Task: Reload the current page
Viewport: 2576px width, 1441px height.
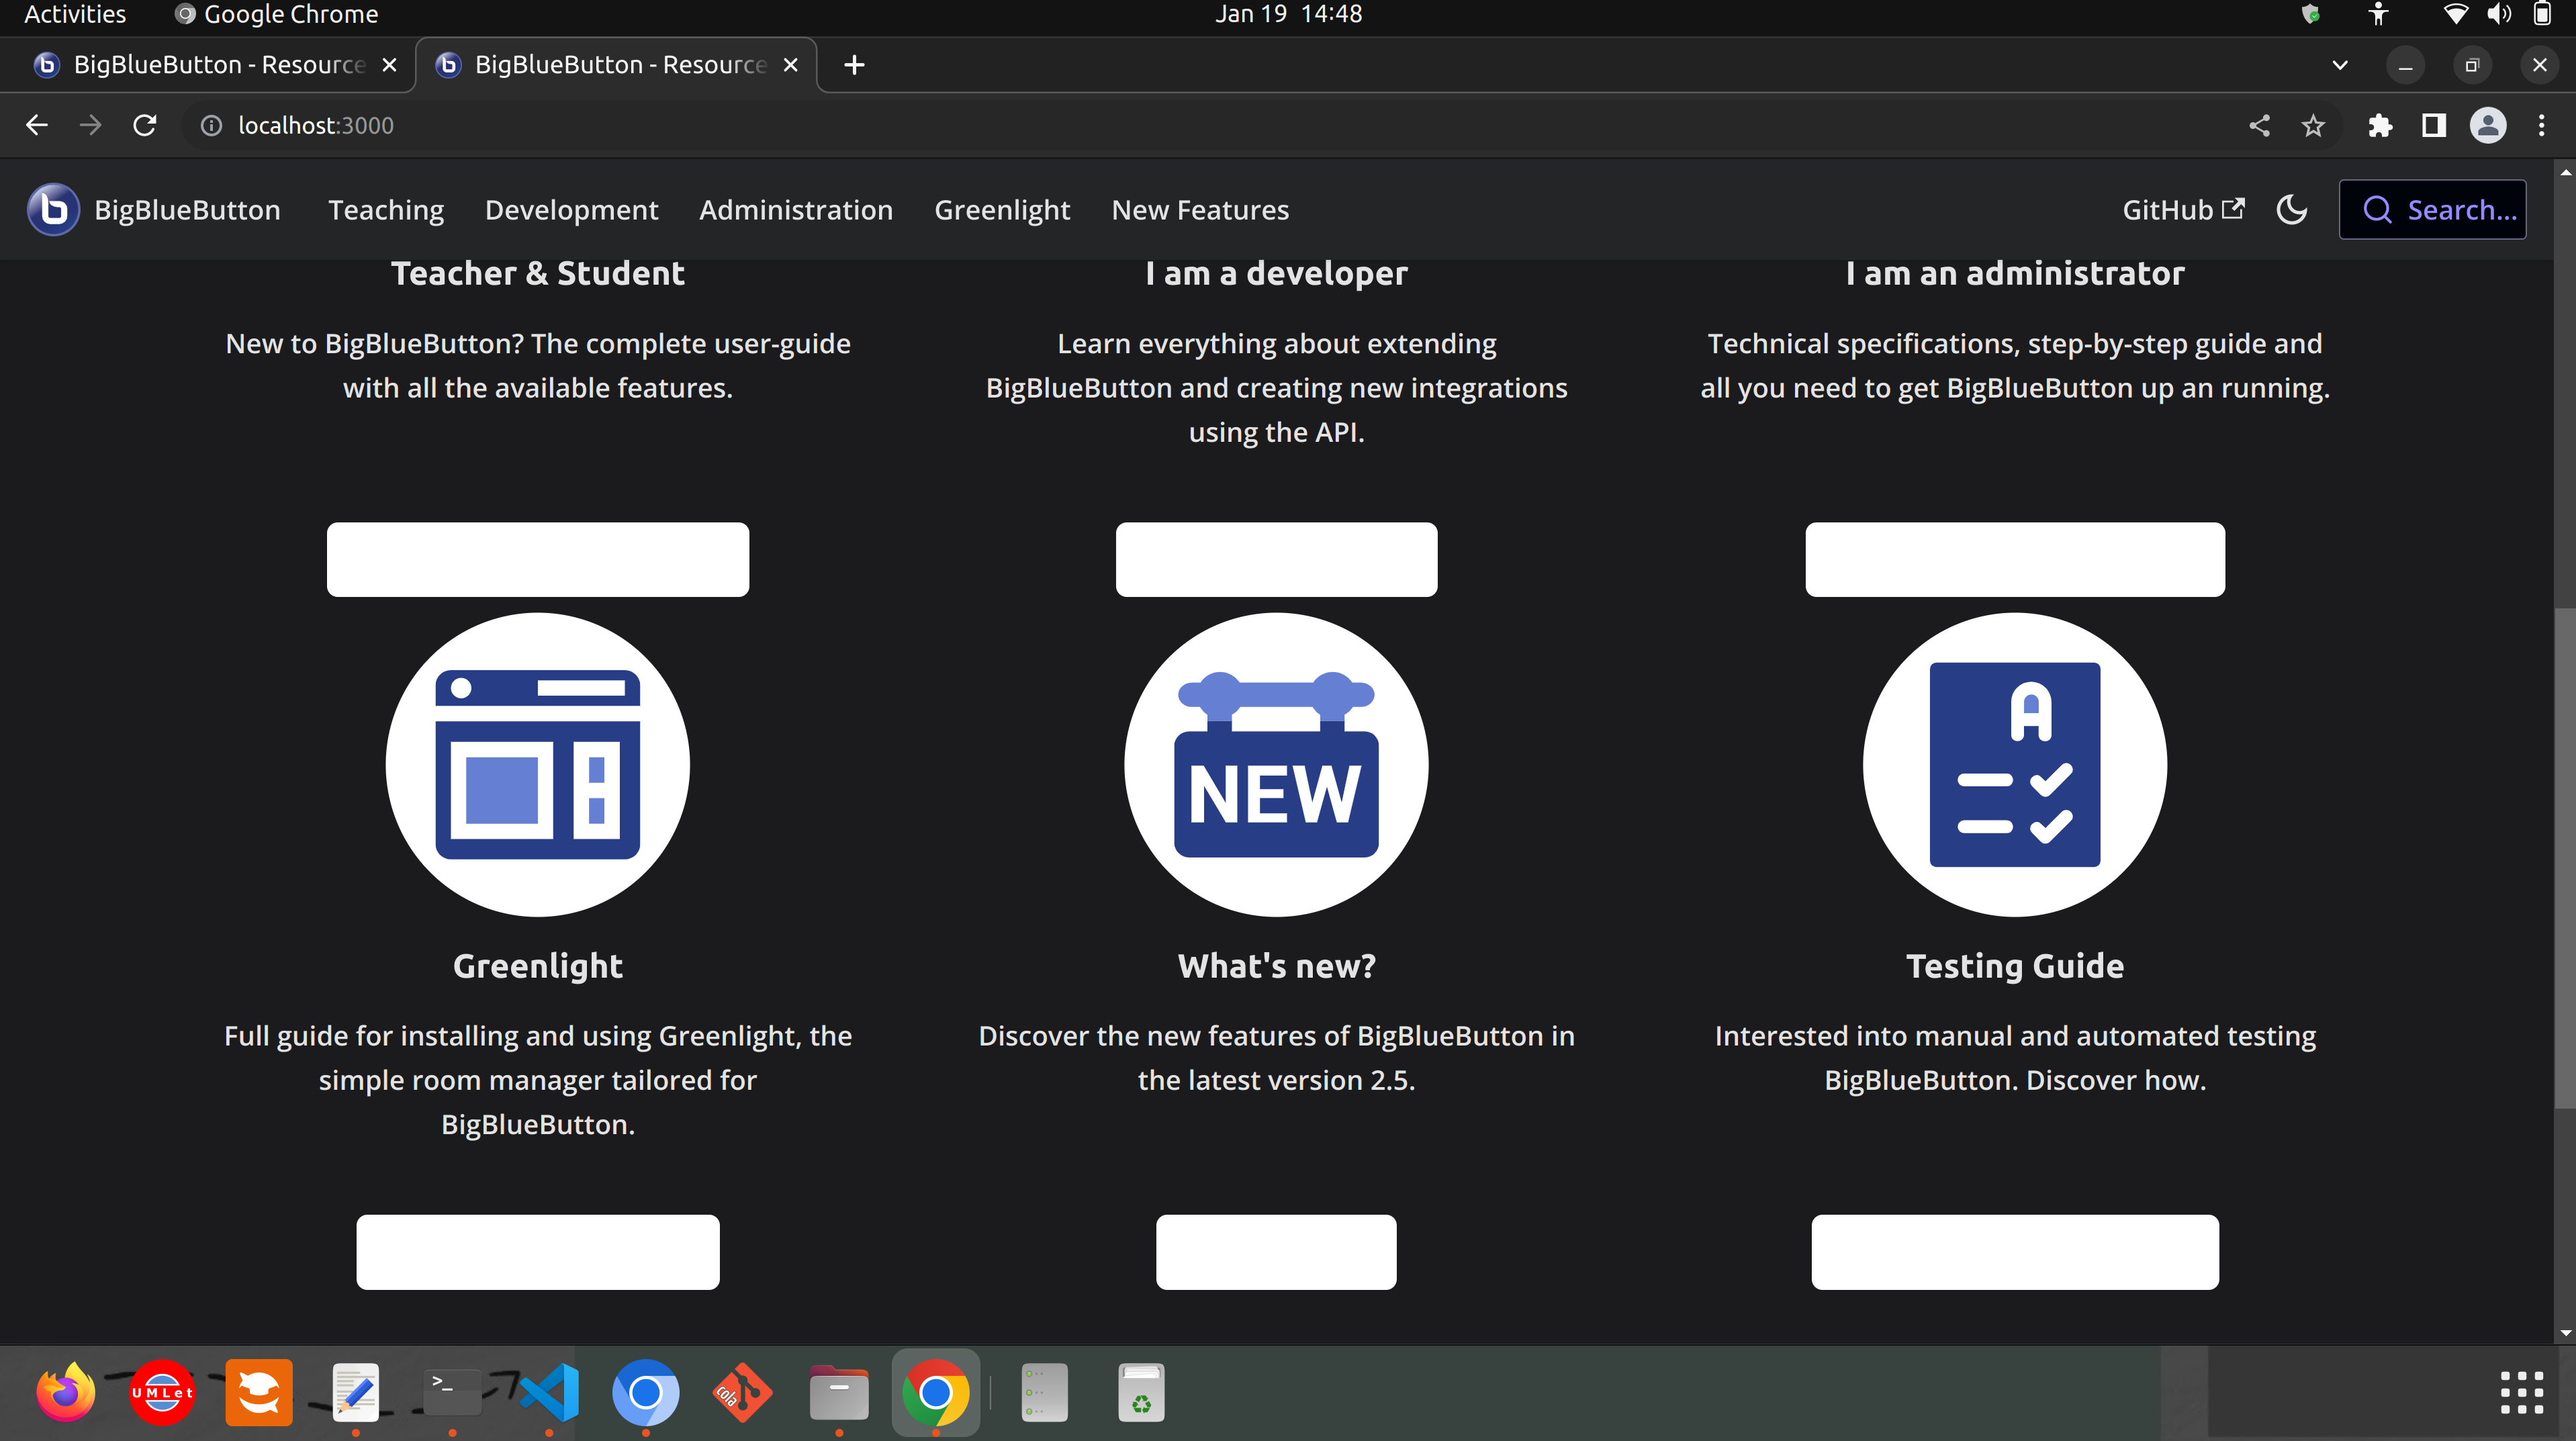Action: [x=144, y=125]
